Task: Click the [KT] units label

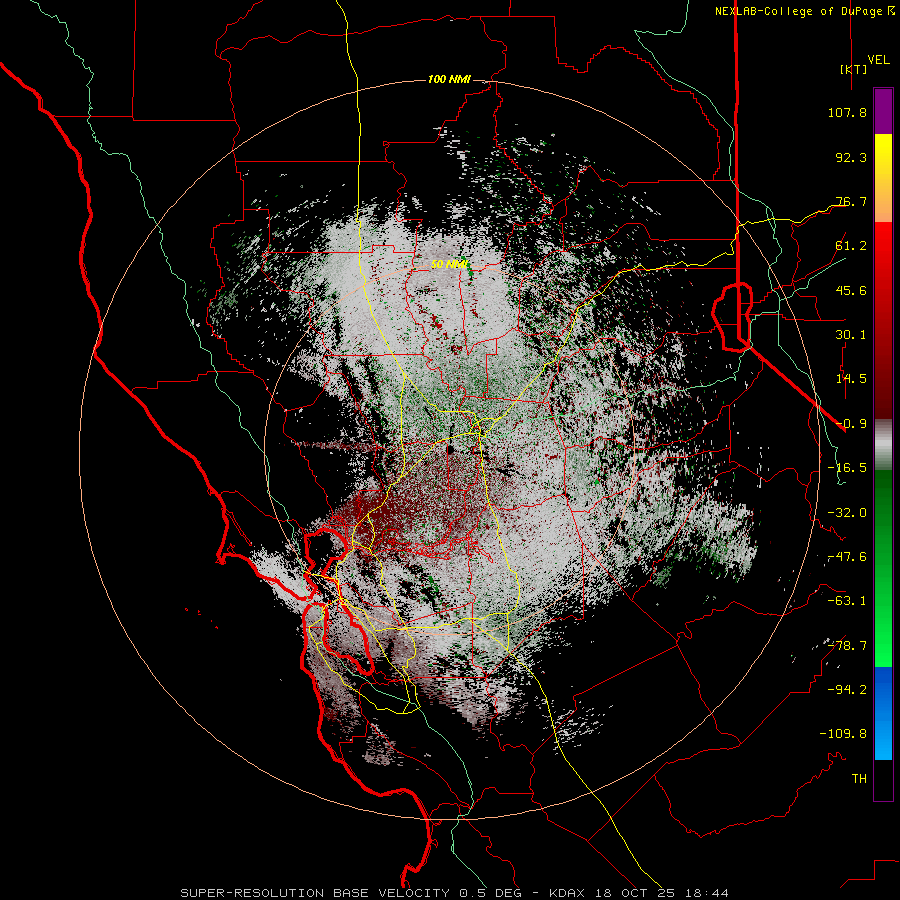Action: click(x=853, y=69)
